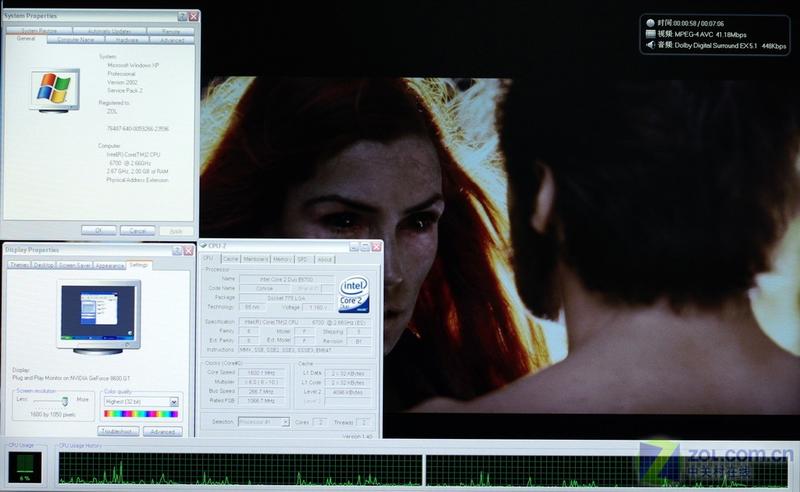Open the Desktop tab in Display Properties
This screenshot has height=492, width=800.
coord(43,265)
